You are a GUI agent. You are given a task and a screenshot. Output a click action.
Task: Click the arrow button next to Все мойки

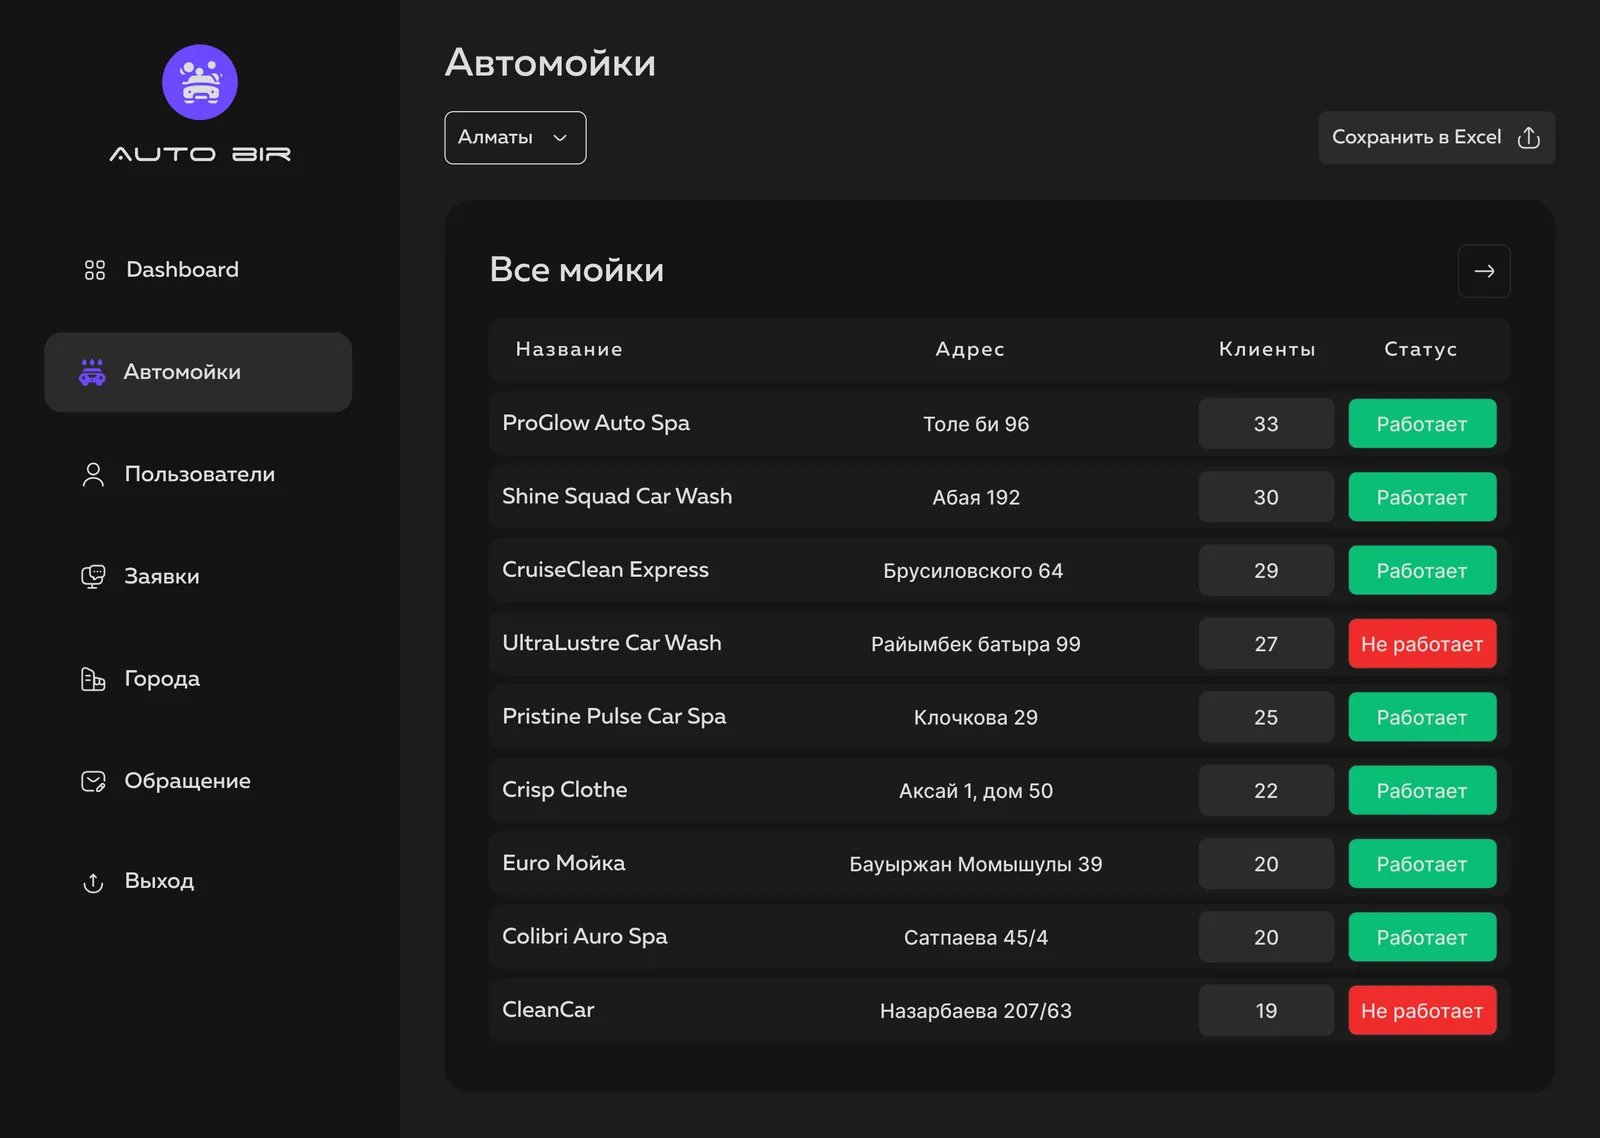click(1484, 271)
